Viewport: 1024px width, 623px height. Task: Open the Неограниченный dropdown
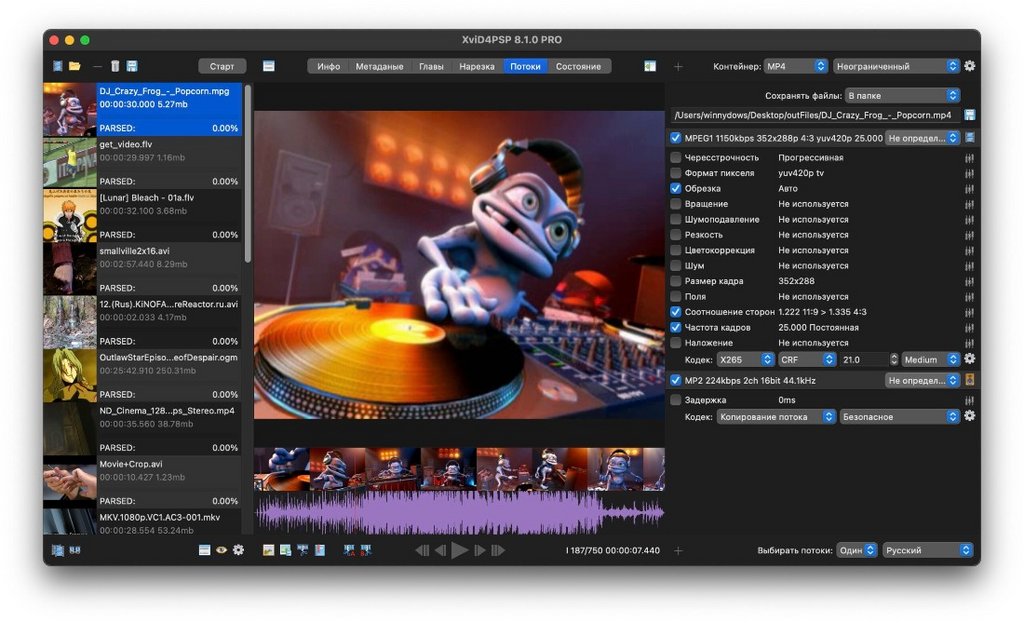coord(896,66)
